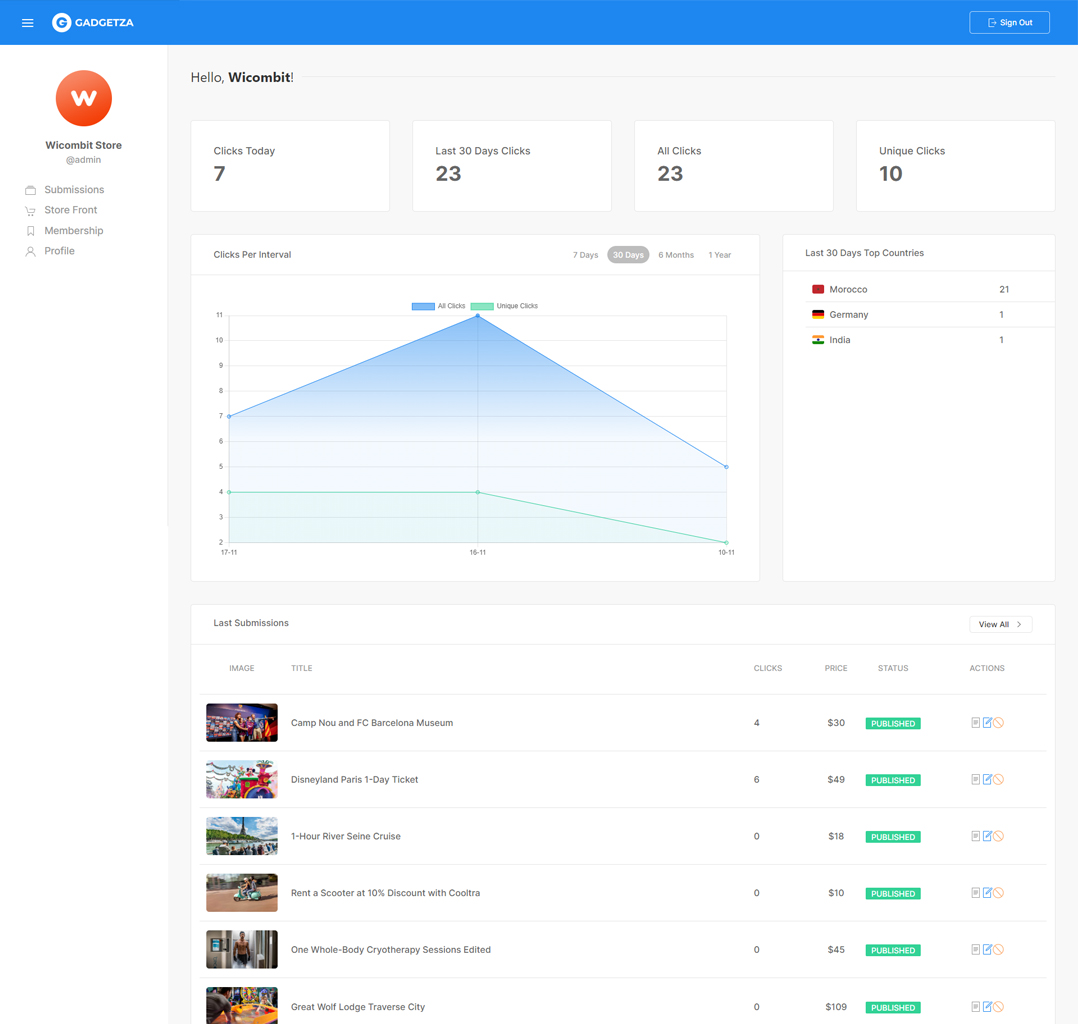Click the Membership bookmark icon

pos(31,231)
